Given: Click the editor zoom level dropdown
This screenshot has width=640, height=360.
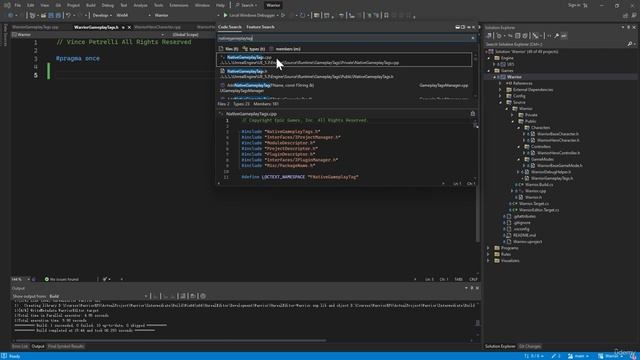Looking at the screenshot, I should (19, 279).
